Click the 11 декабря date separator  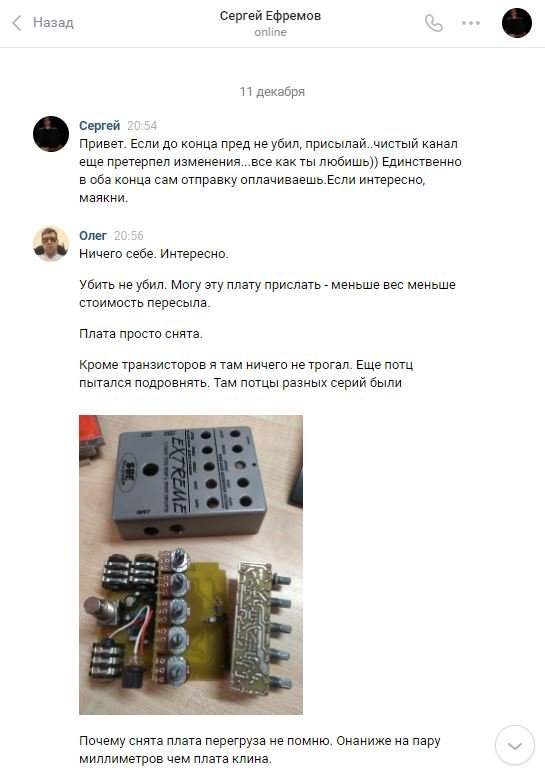coord(272,92)
